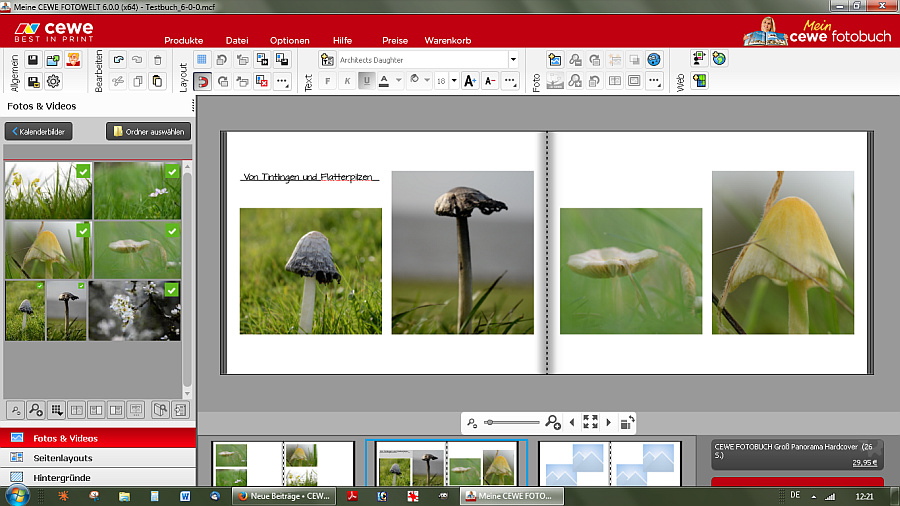Open the Produkte menu

click(184, 41)
